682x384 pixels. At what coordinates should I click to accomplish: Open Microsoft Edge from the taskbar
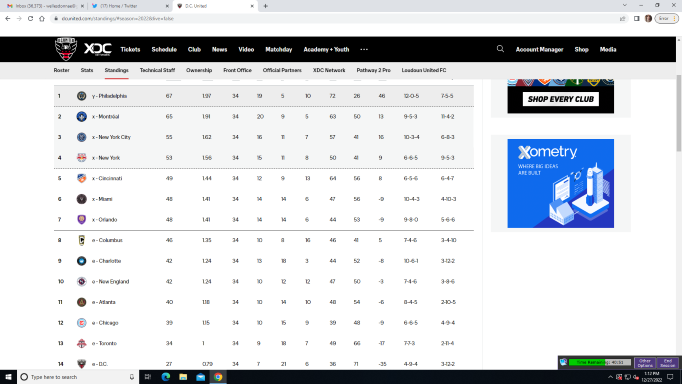pyautogui.click(x=166, y=377)
